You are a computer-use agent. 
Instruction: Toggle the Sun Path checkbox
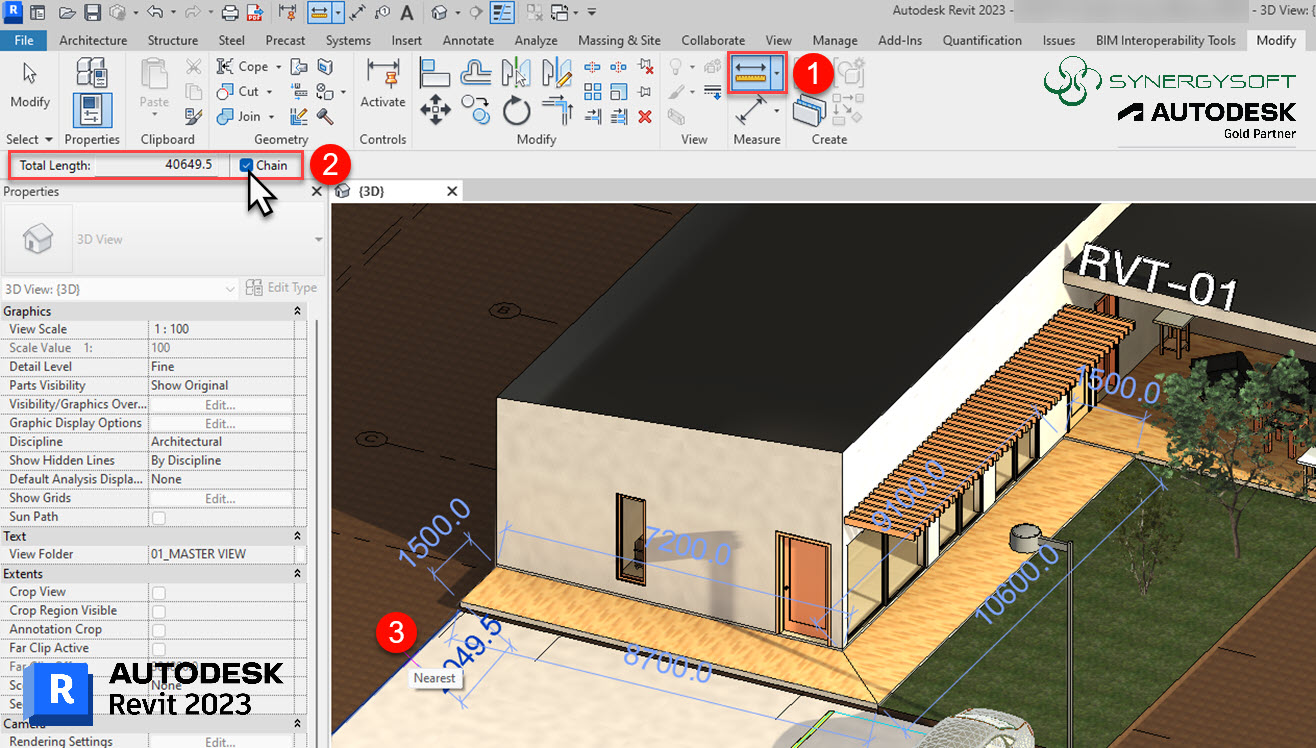point(158,517)
